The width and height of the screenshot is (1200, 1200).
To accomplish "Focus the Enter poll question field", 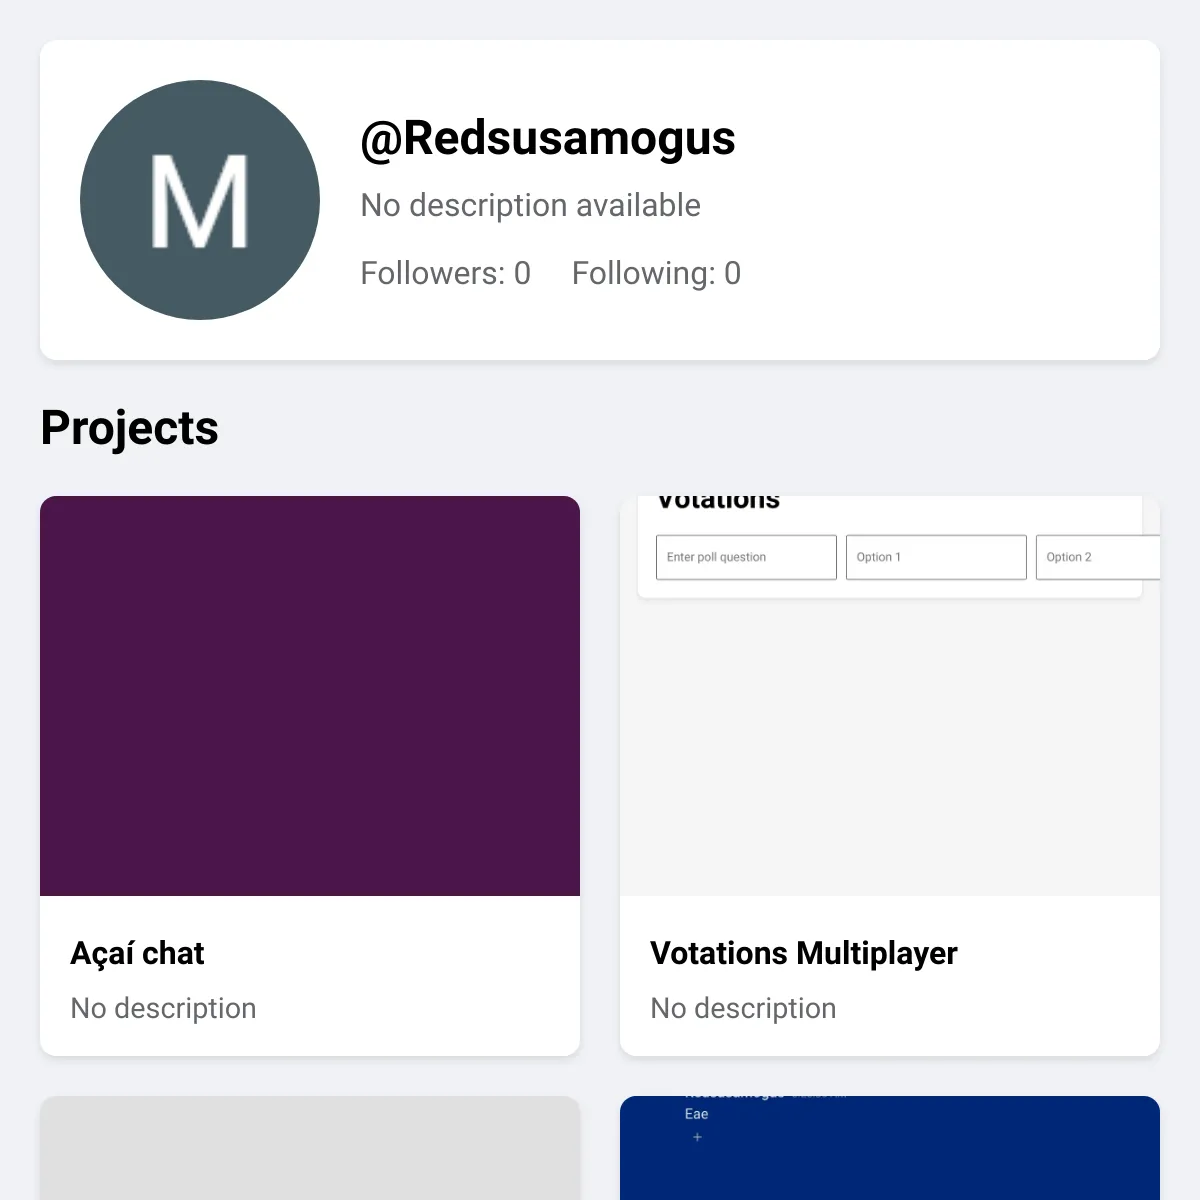I will (746, 557).
